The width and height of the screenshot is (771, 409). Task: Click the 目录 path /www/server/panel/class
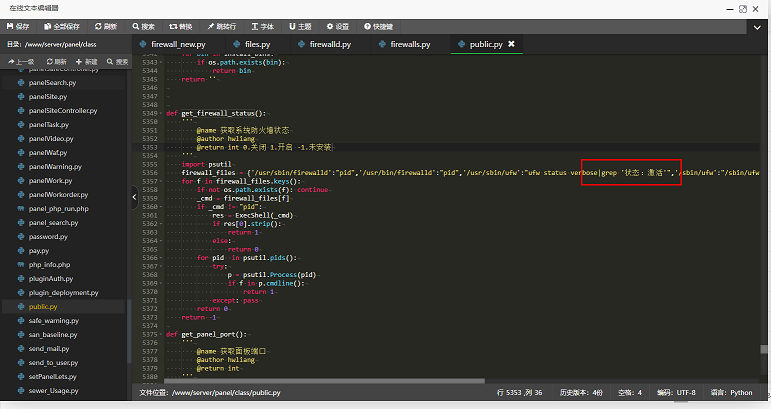click(x=51, y=44)
